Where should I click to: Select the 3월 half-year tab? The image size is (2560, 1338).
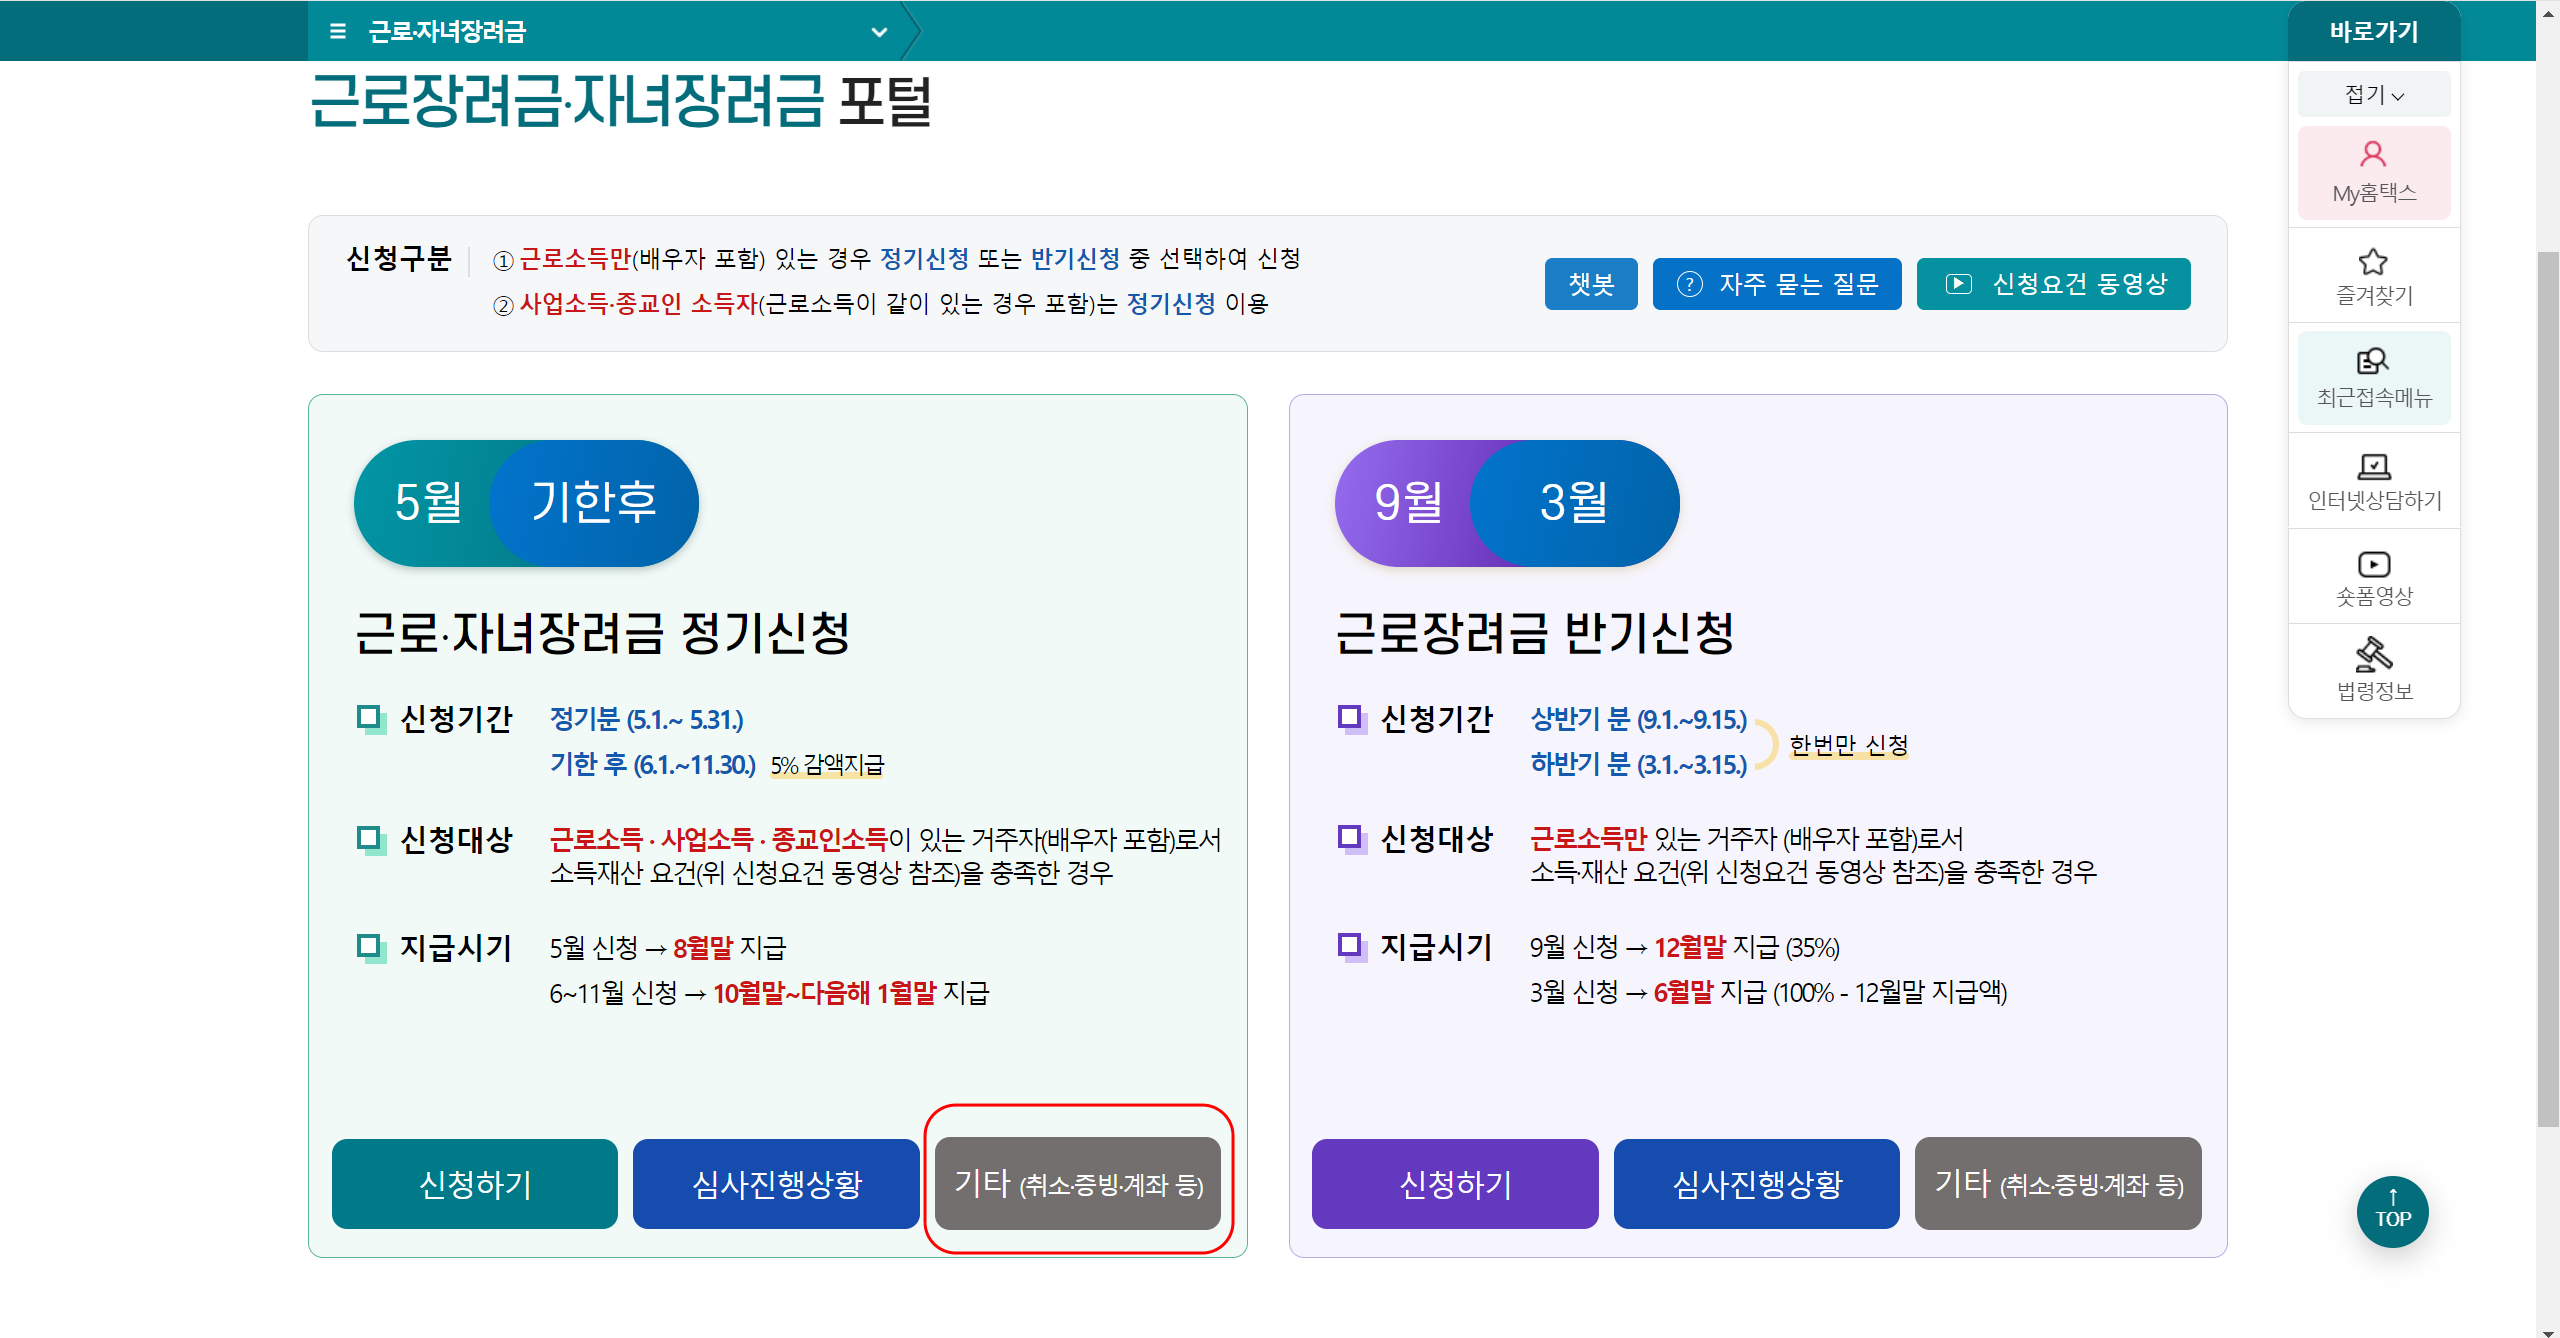tap(1574, 502)
